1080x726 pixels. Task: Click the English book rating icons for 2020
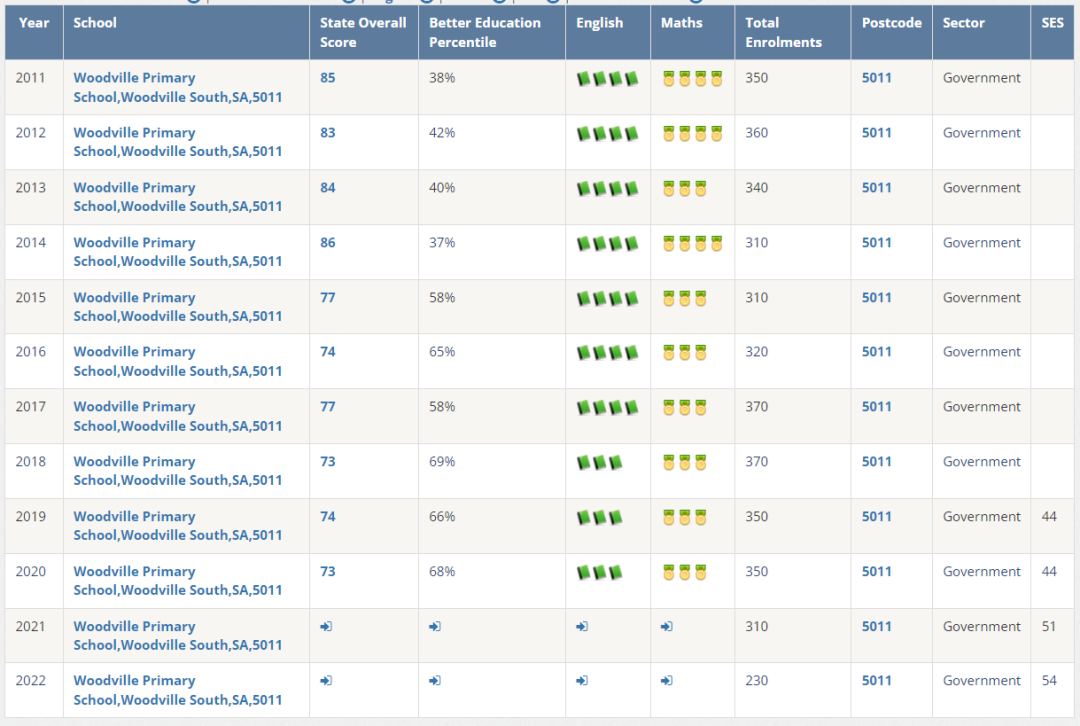[599, 572]
